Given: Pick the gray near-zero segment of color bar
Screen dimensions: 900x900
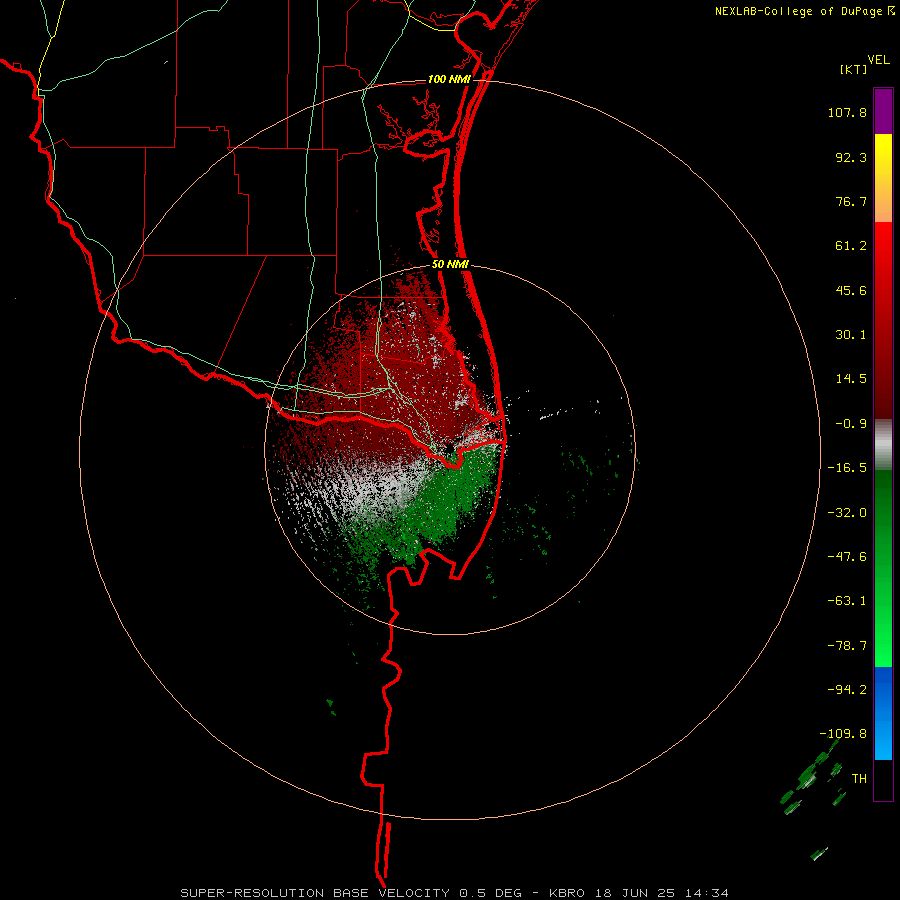Looking at the screenshot, I should click(883, 445).
